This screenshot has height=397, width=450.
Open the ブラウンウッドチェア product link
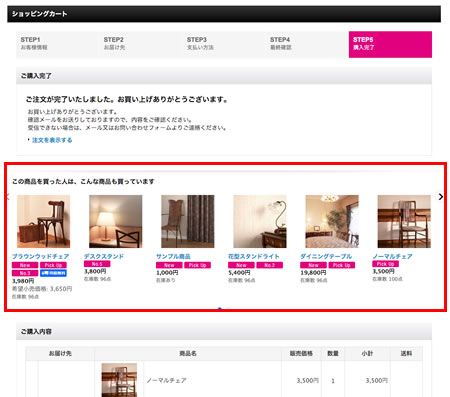pyautogui.click(x=41, y=256)
